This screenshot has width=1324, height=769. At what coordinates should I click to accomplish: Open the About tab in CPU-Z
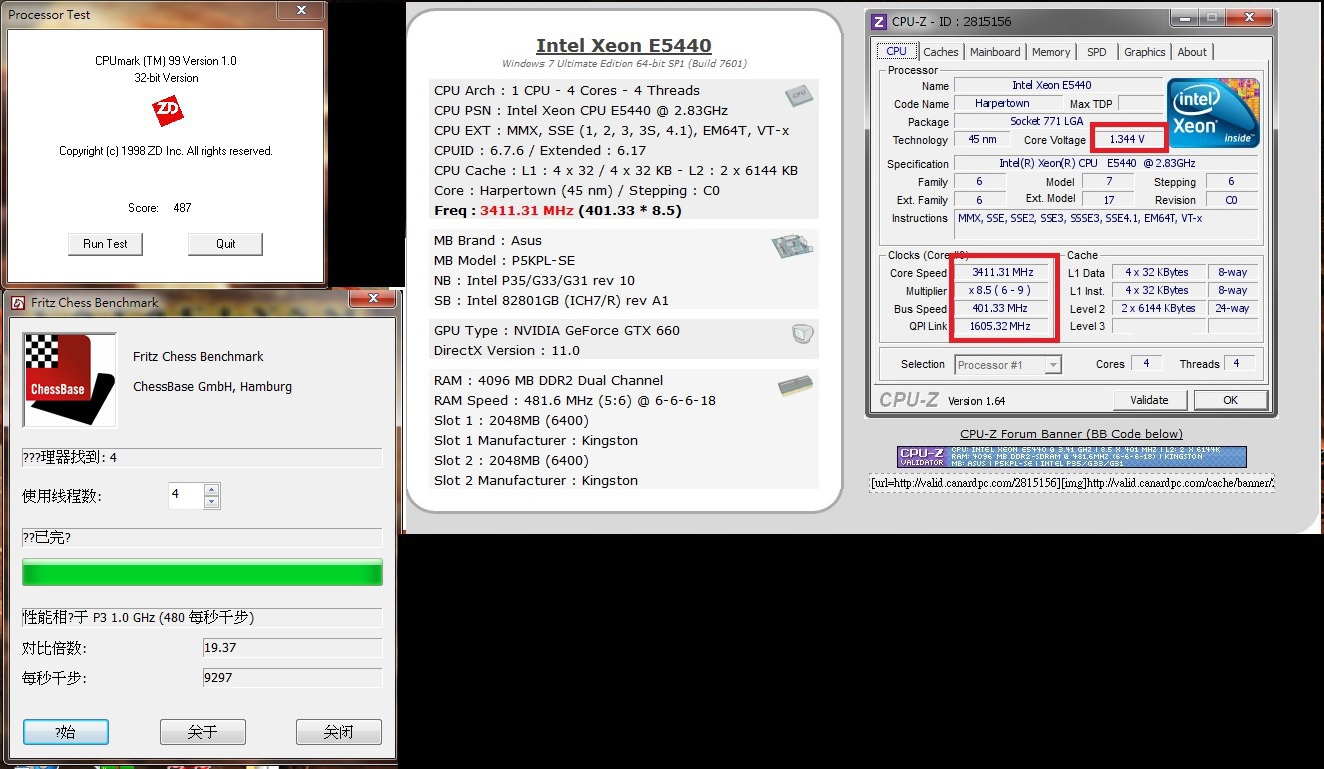1191,52
